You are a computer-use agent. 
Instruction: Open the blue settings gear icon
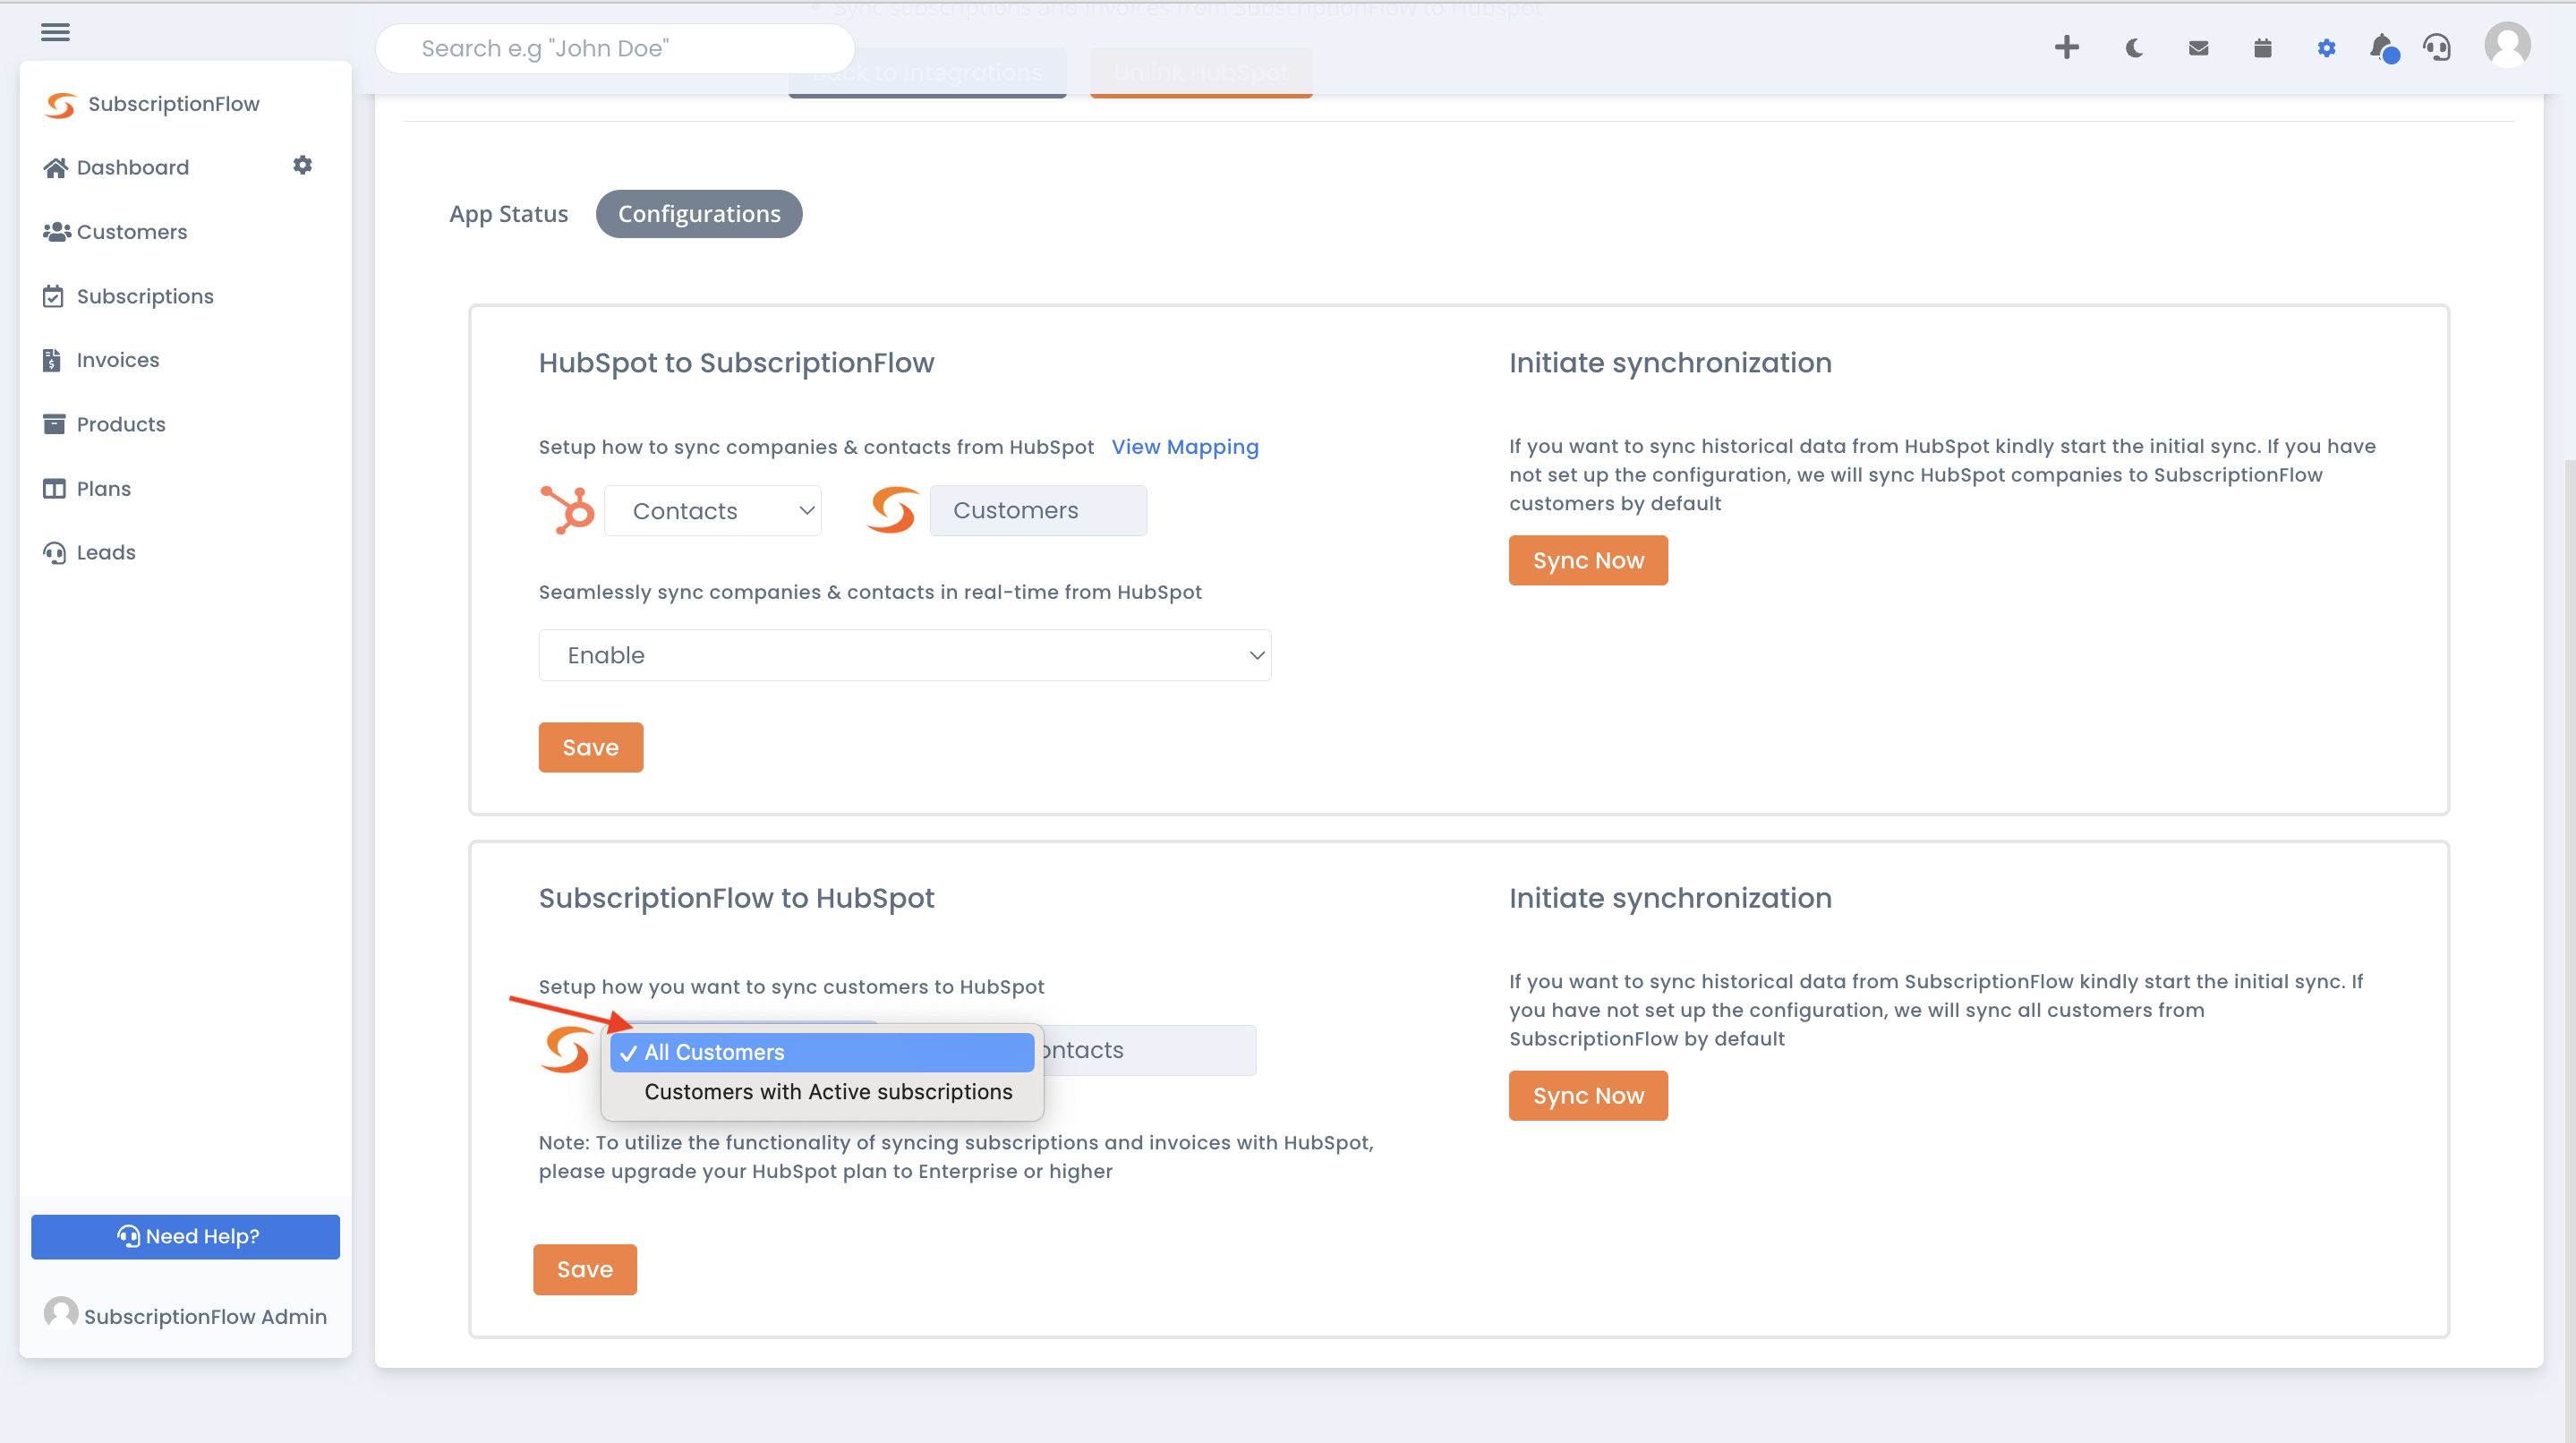point(2326,48)
